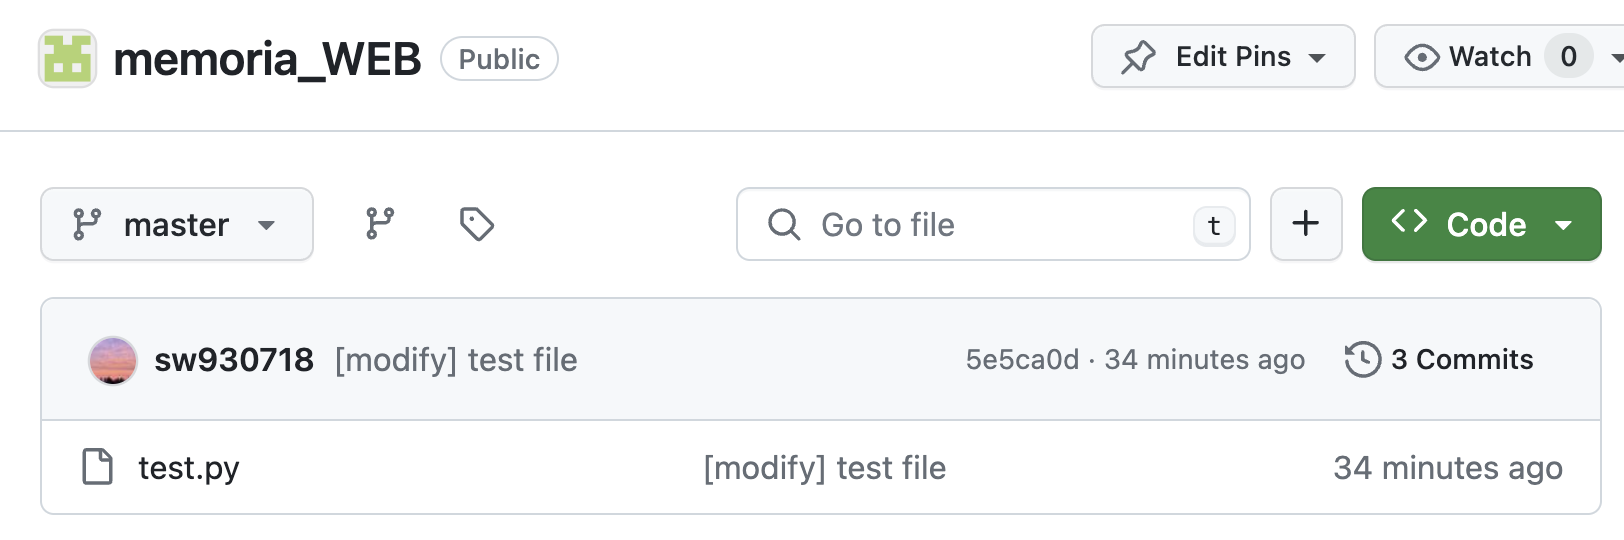The width and height of the screenshot is (1624, 540).
Task: Click the eye icon on Watch
Action: coord(1421,57)
